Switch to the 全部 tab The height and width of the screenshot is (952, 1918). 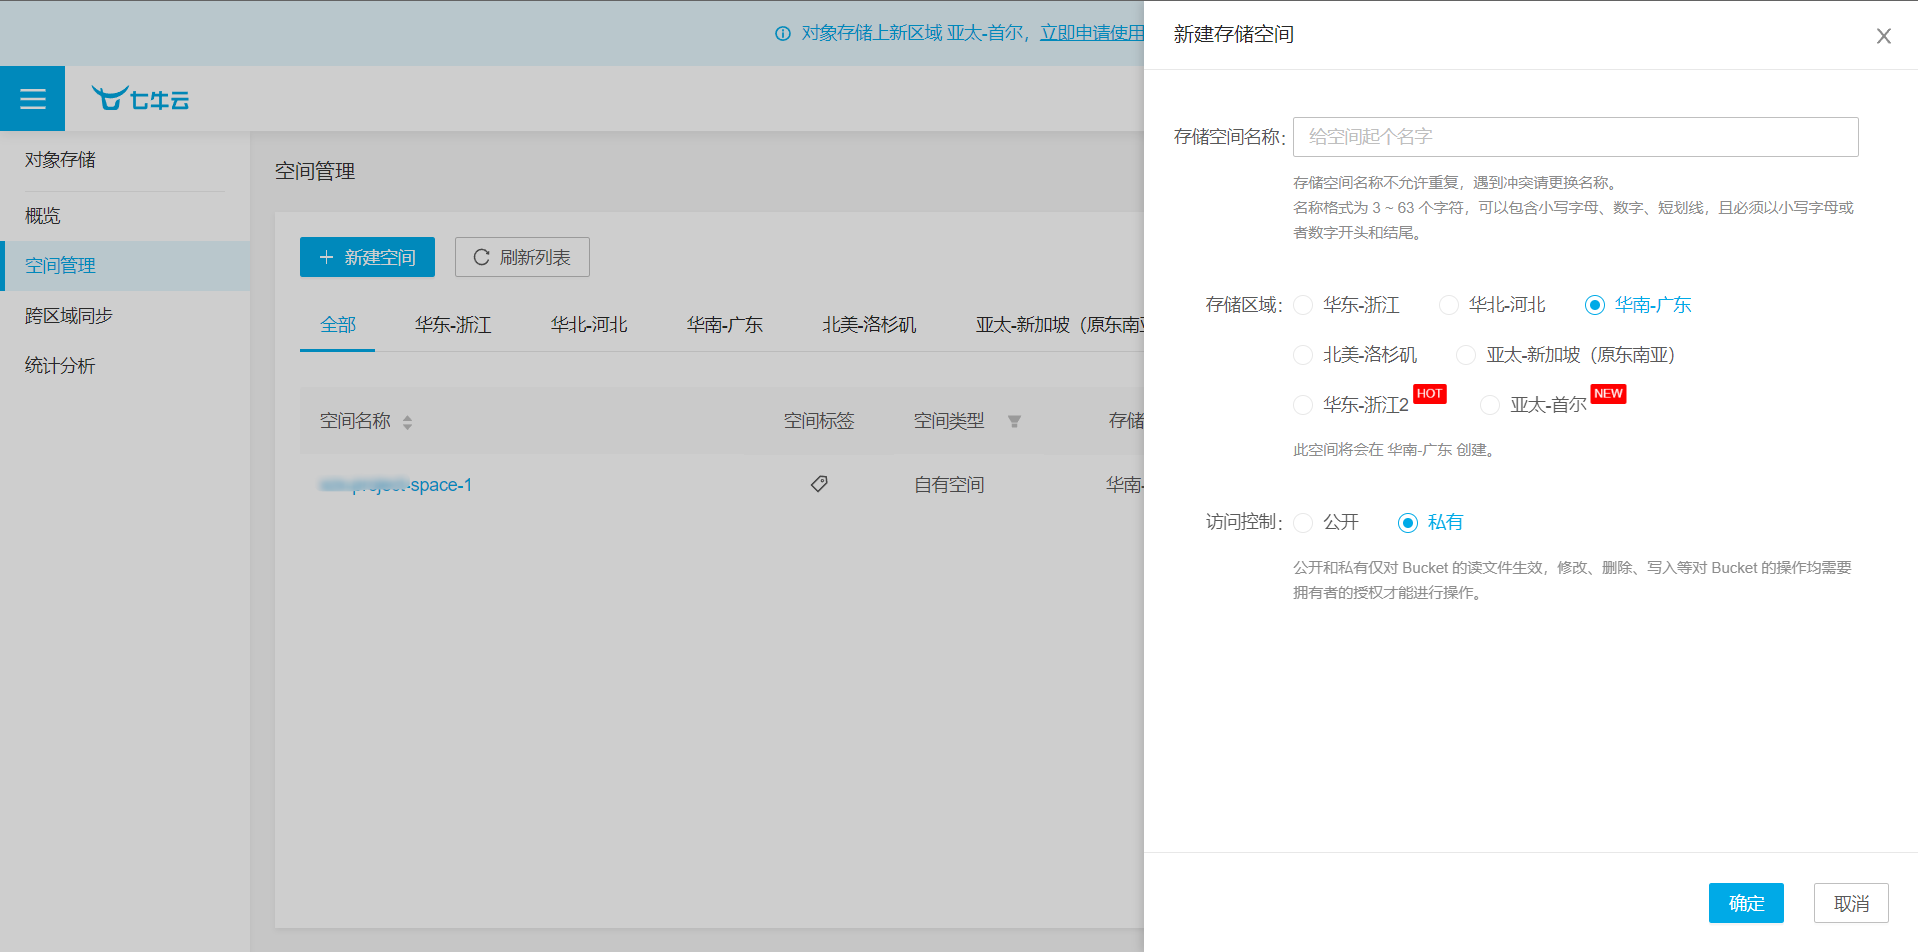tap(338, 325)
